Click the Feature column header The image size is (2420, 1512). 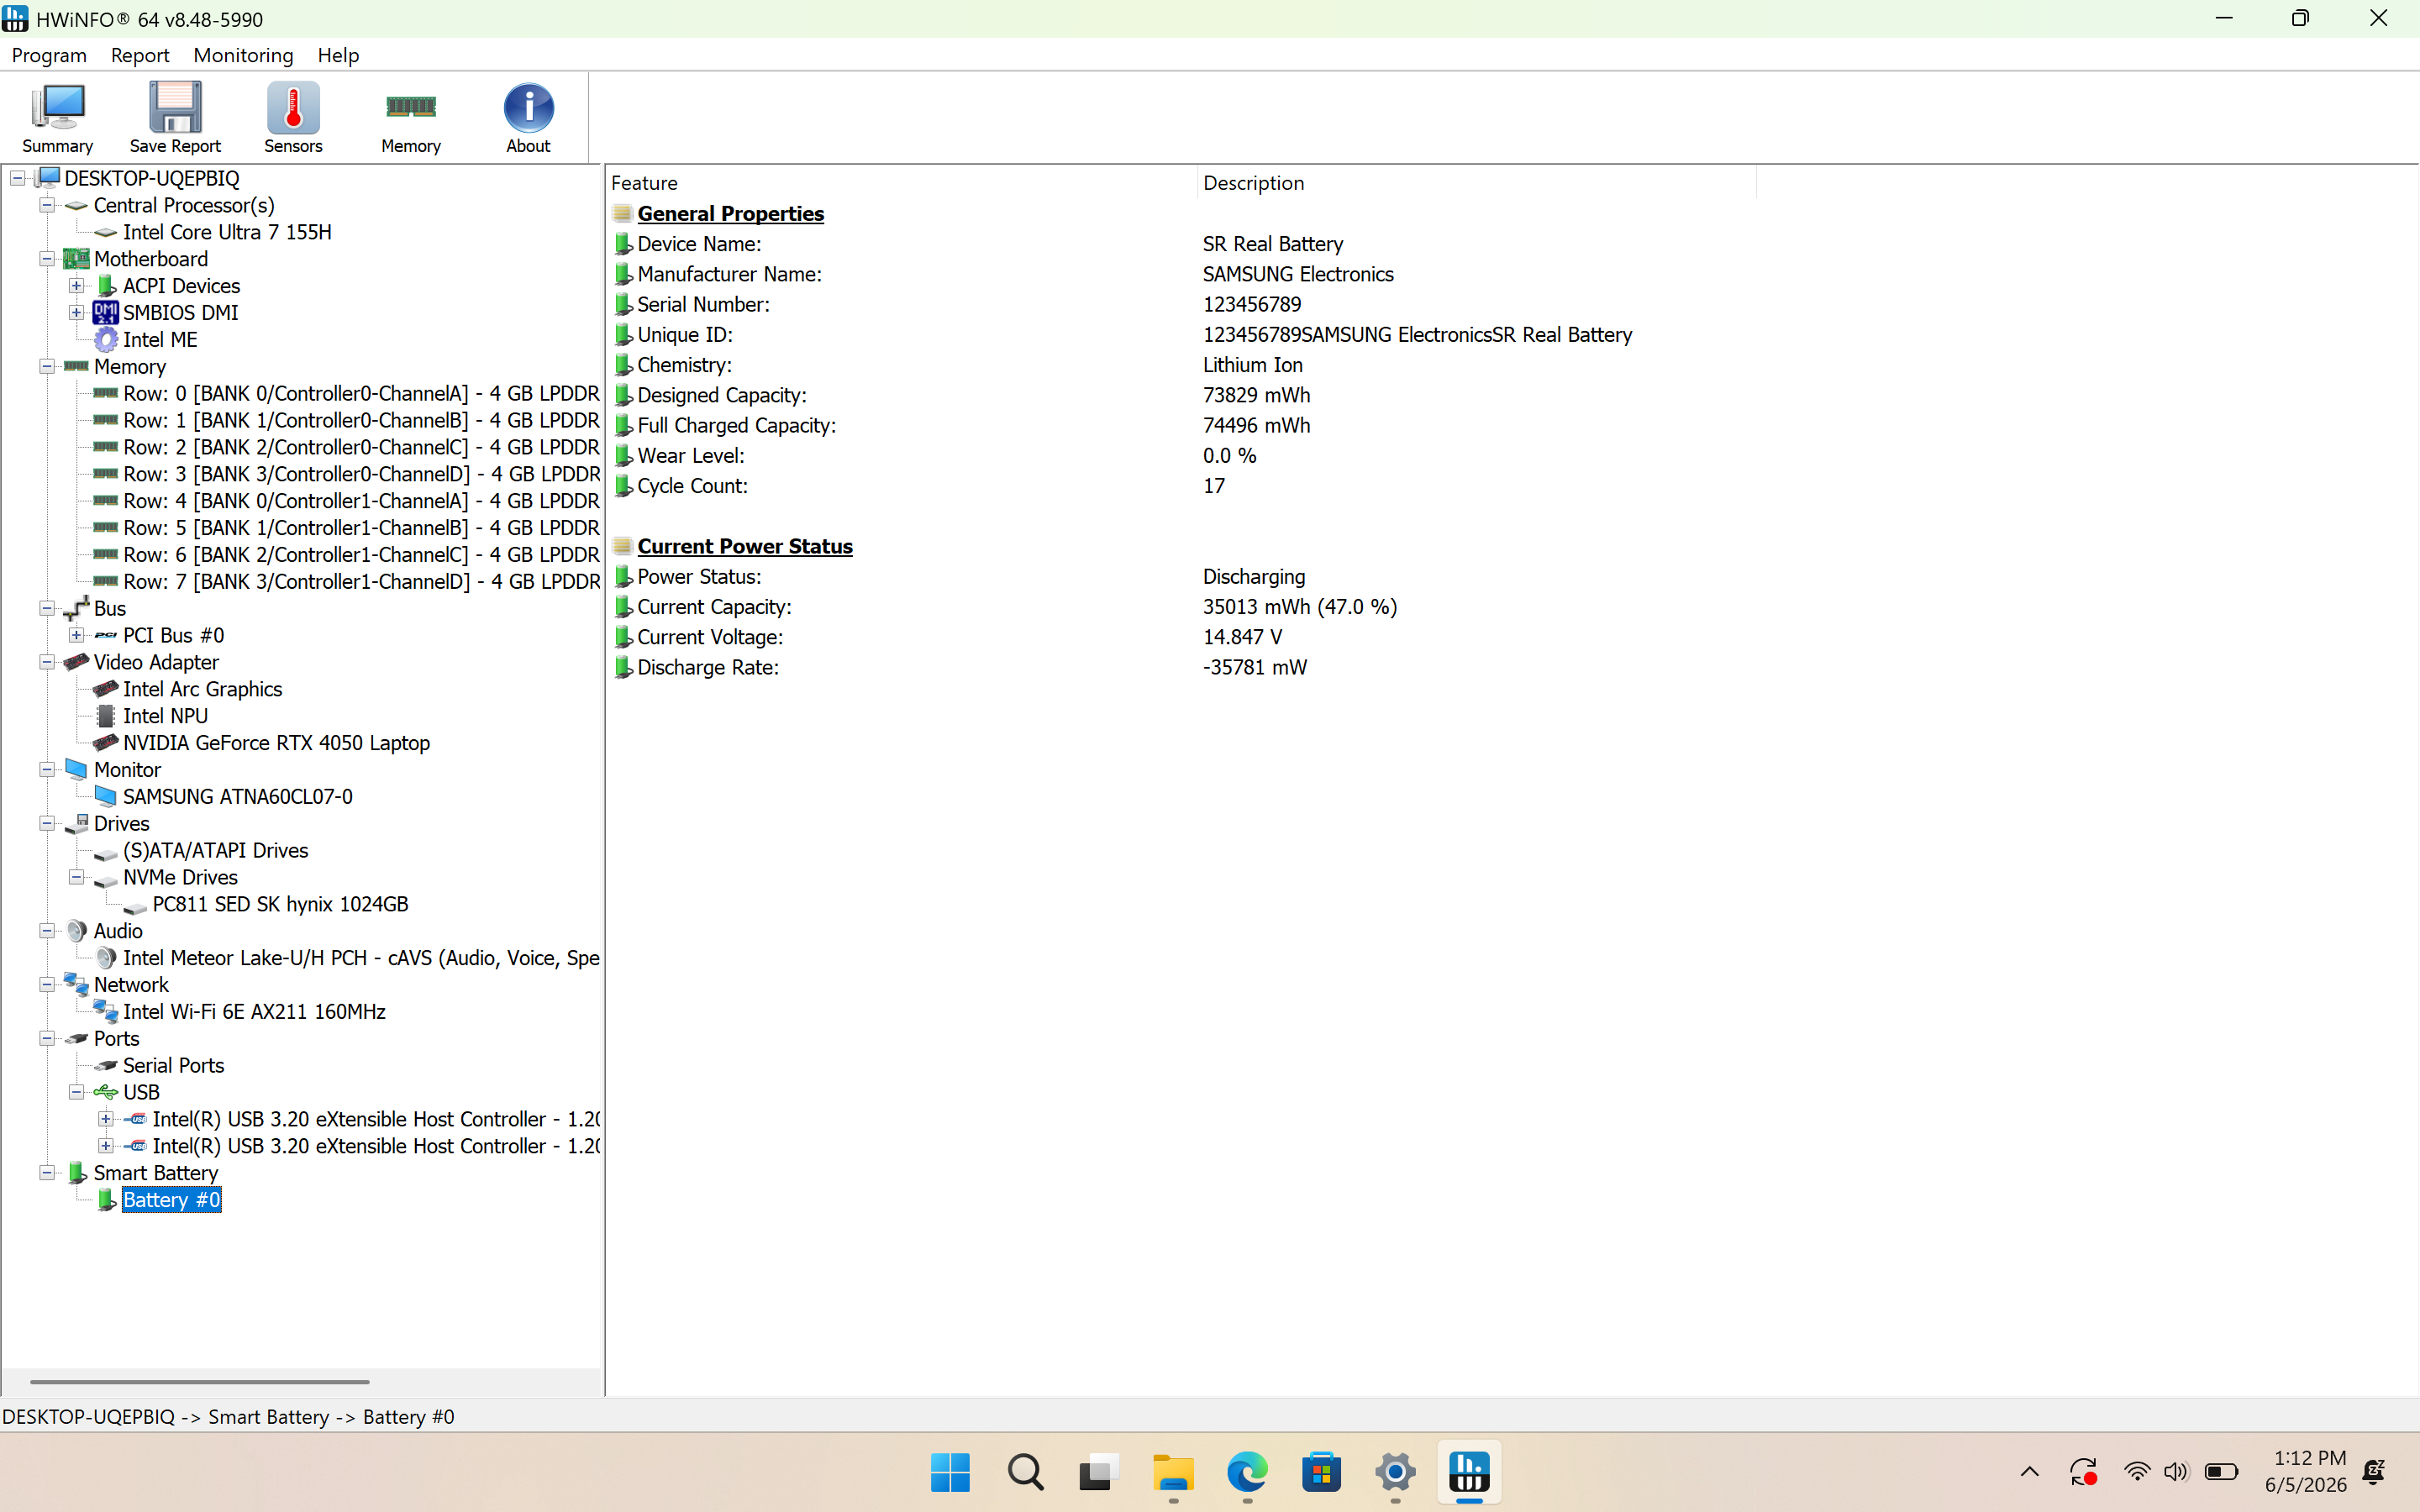[901, 183]
